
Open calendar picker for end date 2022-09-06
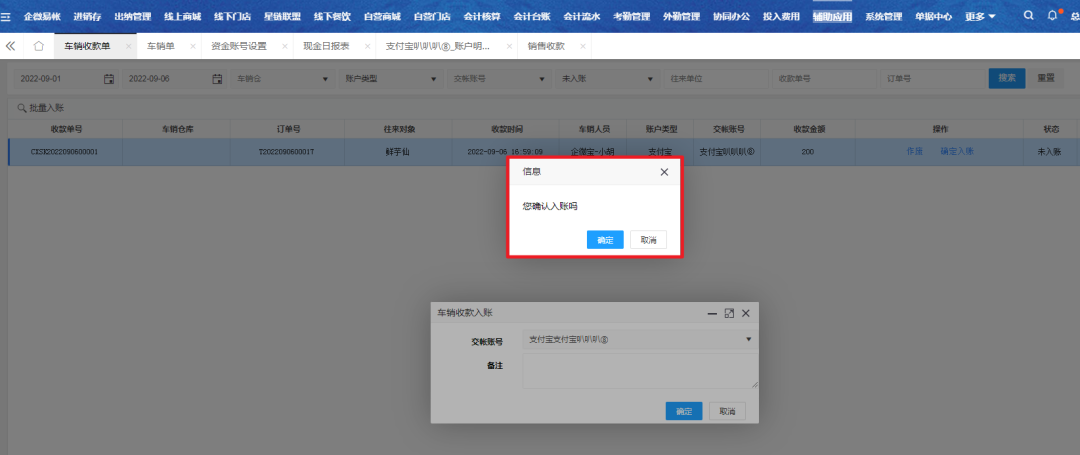(217, 79)
